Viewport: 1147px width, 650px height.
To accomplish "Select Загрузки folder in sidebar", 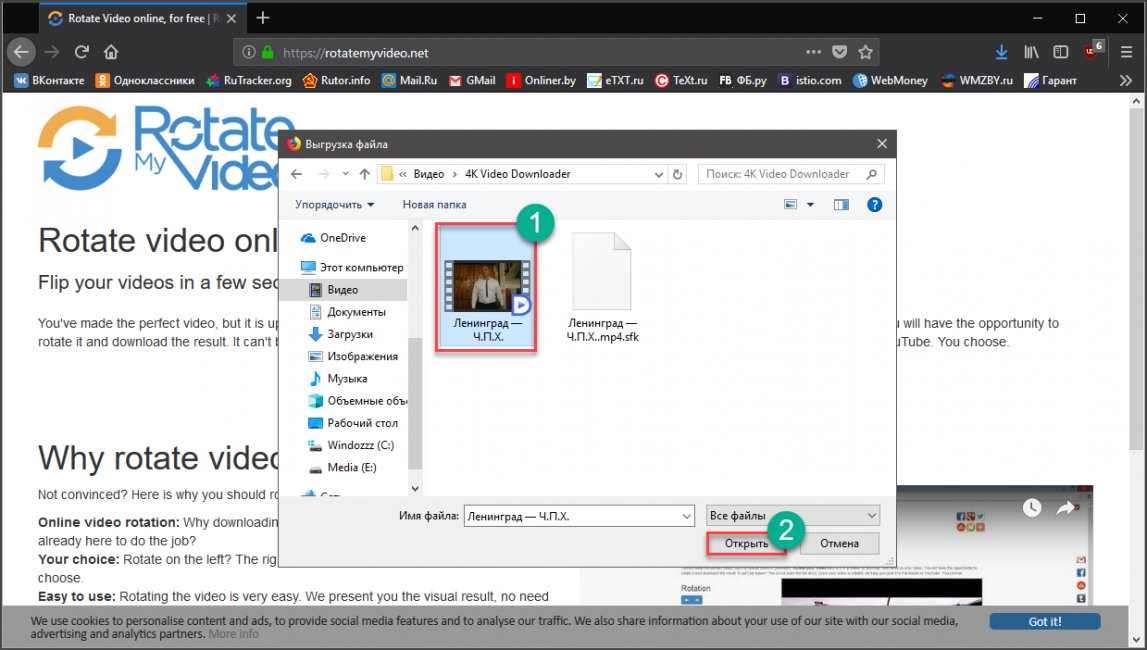I will [x=349, y=334].
